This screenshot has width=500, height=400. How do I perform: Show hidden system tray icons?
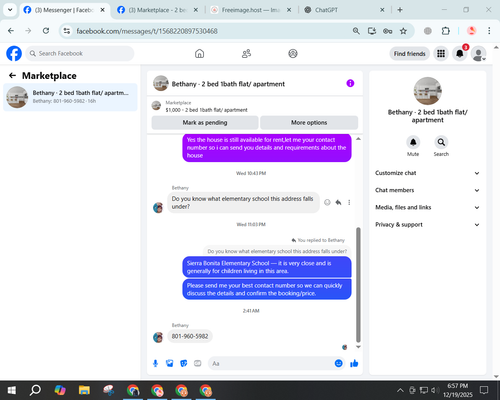(400, 390)
